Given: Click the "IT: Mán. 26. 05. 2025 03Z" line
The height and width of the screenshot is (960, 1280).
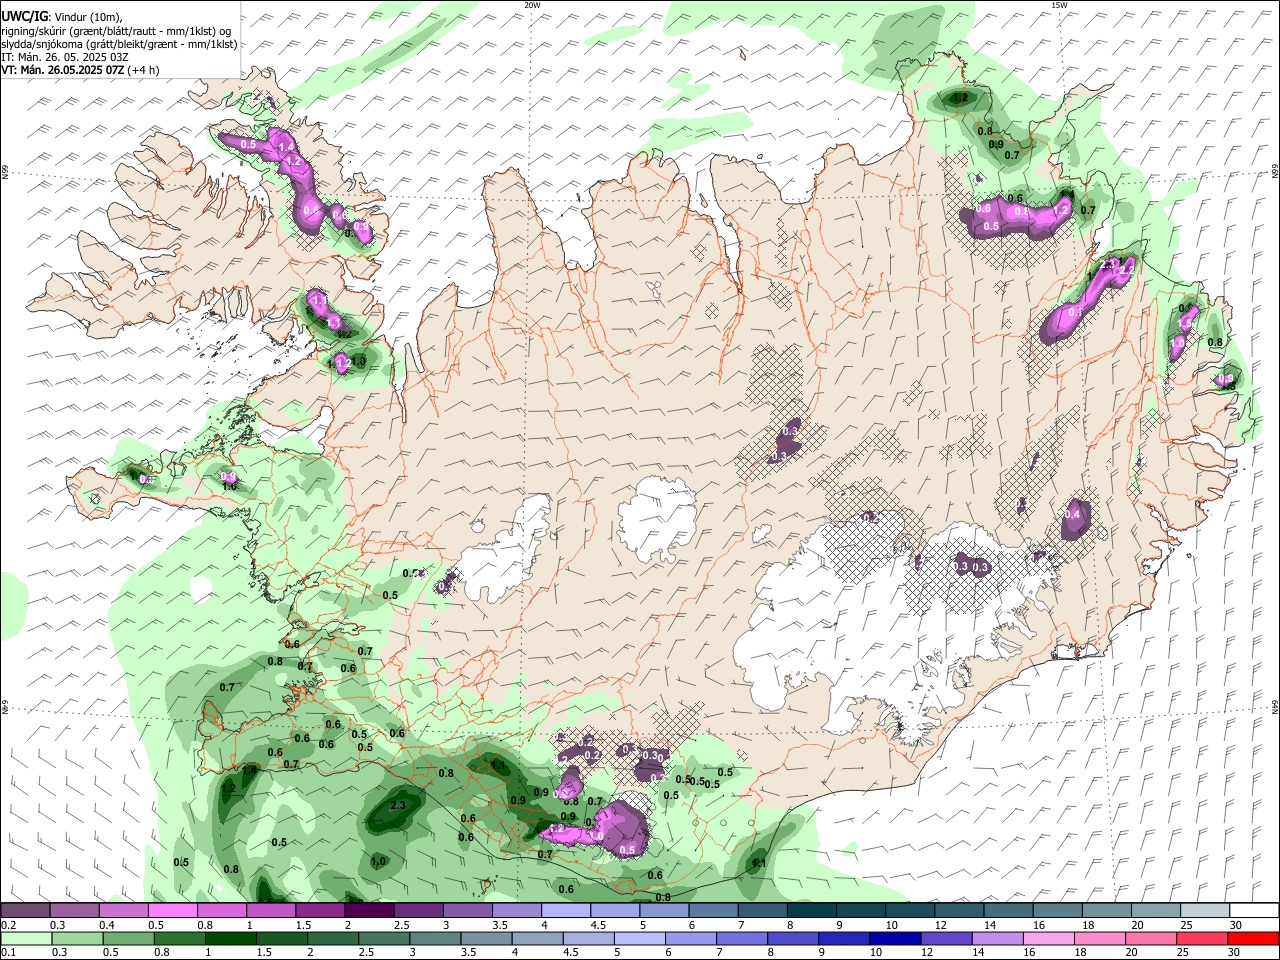Looking at the screenshot, I should (x=65, y=57).
